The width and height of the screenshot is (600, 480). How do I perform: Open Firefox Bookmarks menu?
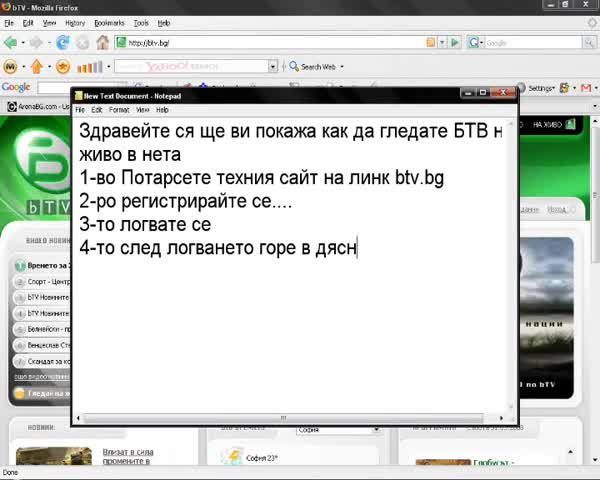[x=109, y=23]
